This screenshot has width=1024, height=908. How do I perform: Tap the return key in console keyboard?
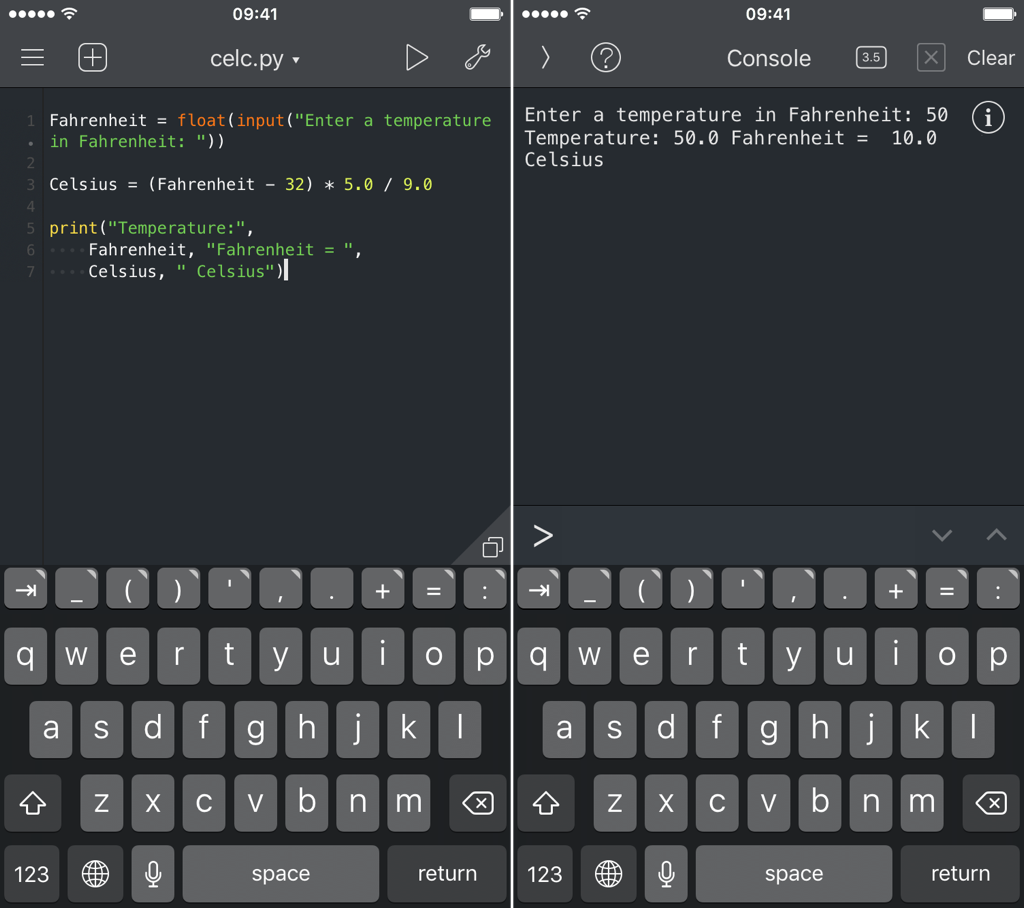click(960, 873)
